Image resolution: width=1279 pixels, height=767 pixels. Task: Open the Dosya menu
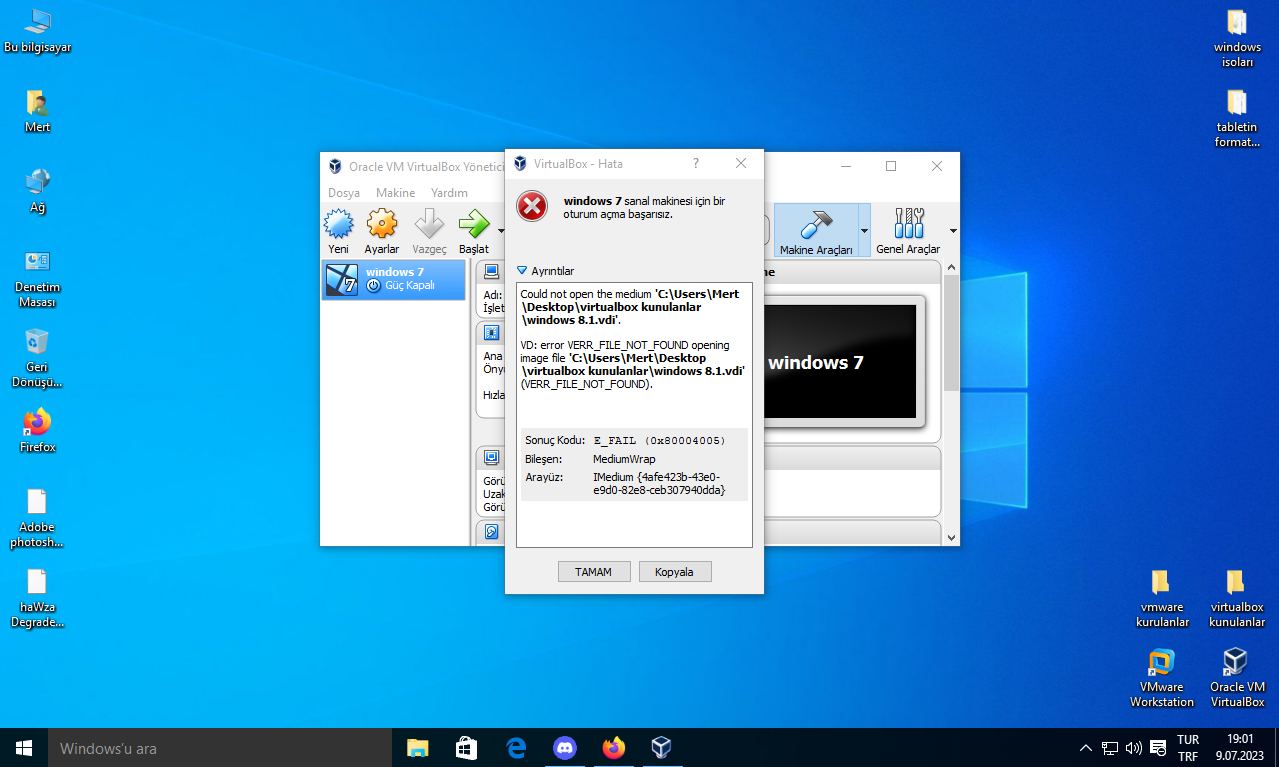344,193
